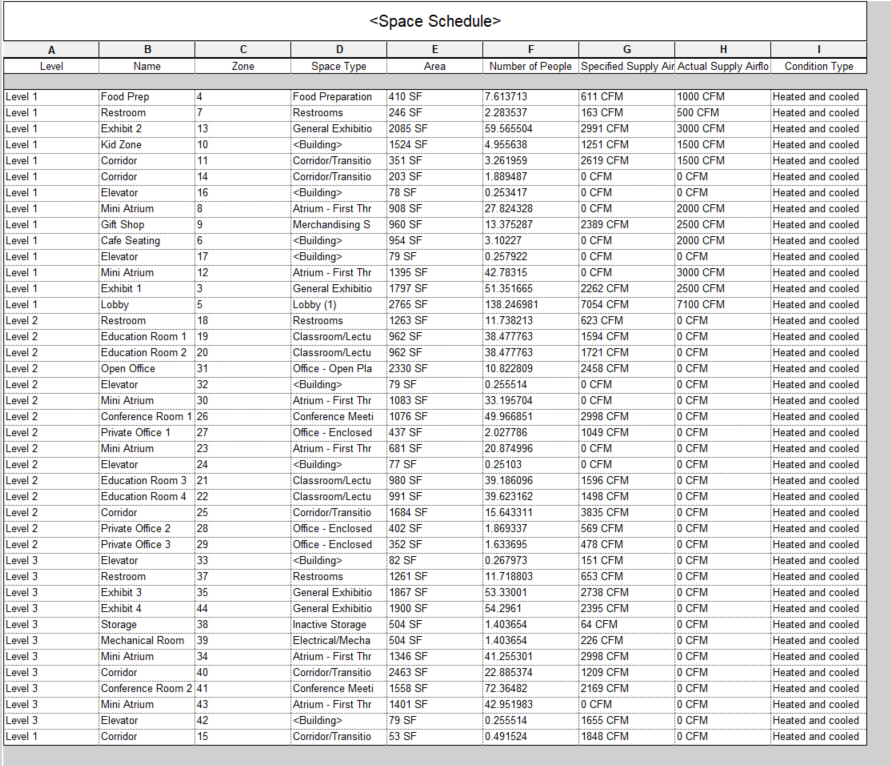
Task: Click the Condition Type heading
Action: point(819,66)
